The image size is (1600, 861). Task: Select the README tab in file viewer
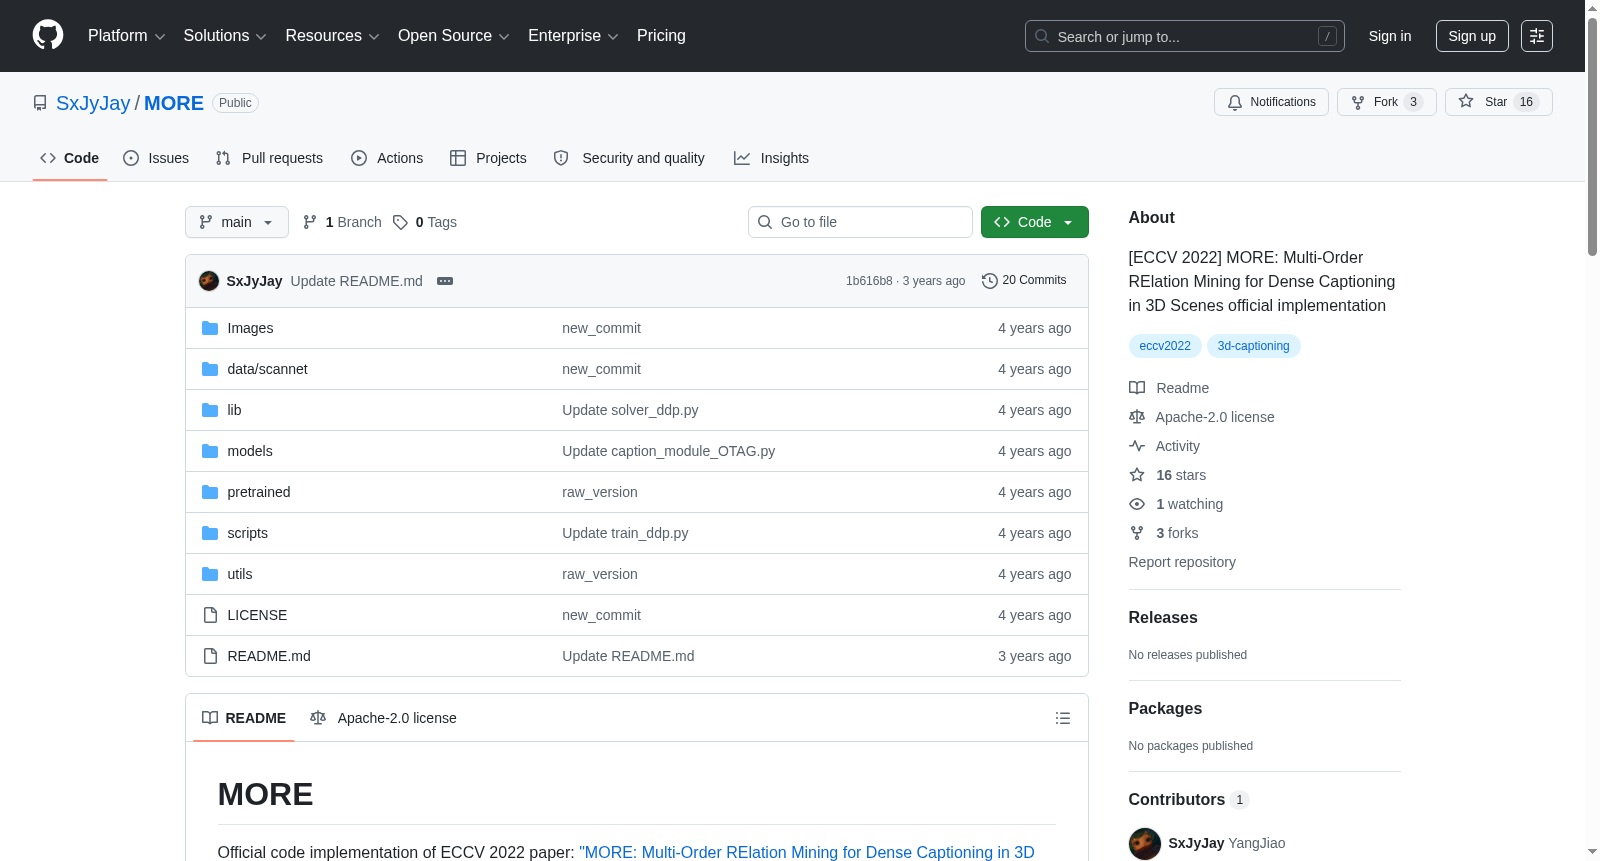pos(244,718)
